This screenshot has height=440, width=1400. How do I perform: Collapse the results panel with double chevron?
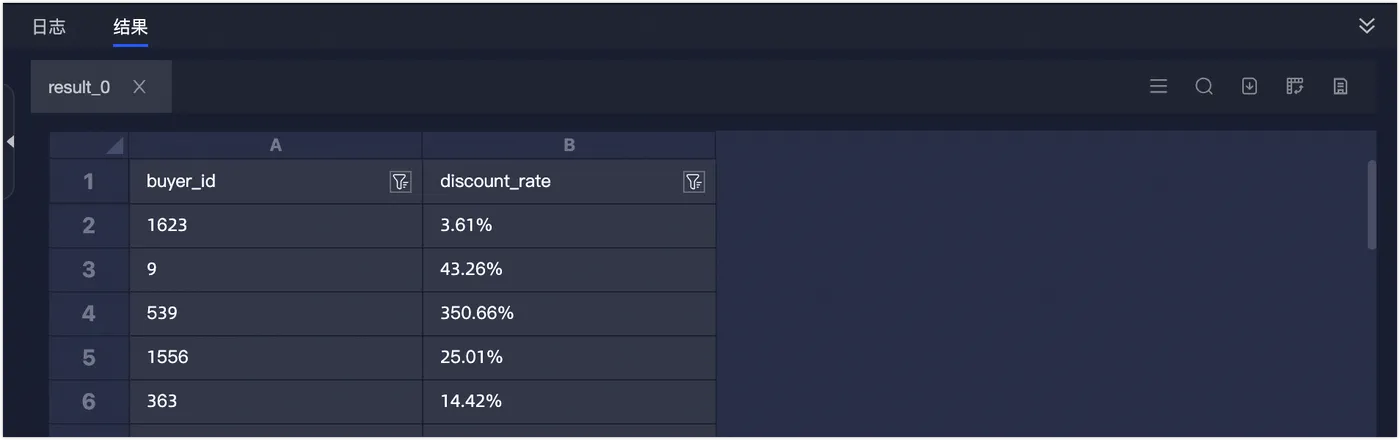[x=1367, y=26]
